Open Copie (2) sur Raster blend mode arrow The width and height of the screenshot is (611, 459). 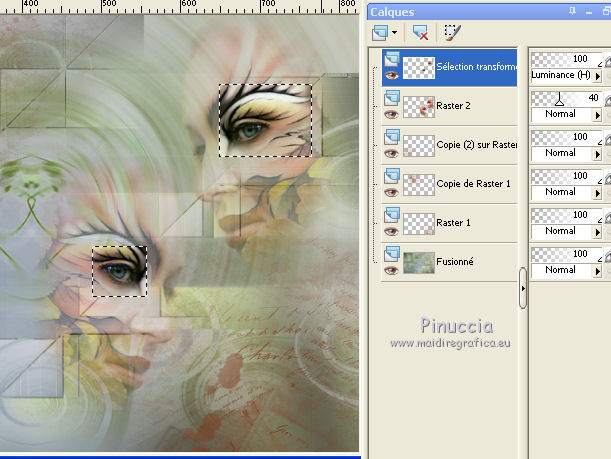click(597, 154)
